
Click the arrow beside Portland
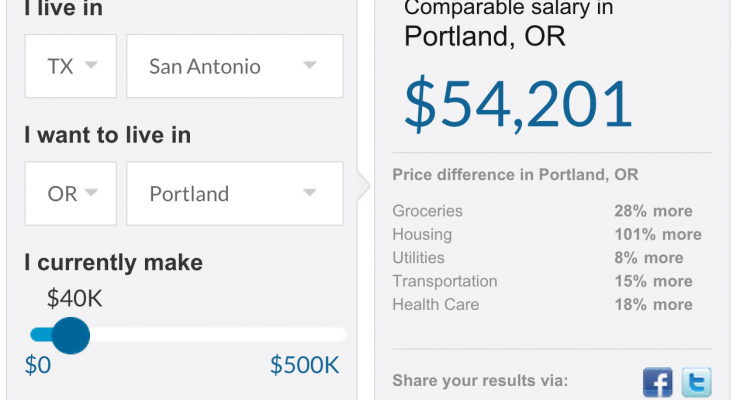(310, 192)
